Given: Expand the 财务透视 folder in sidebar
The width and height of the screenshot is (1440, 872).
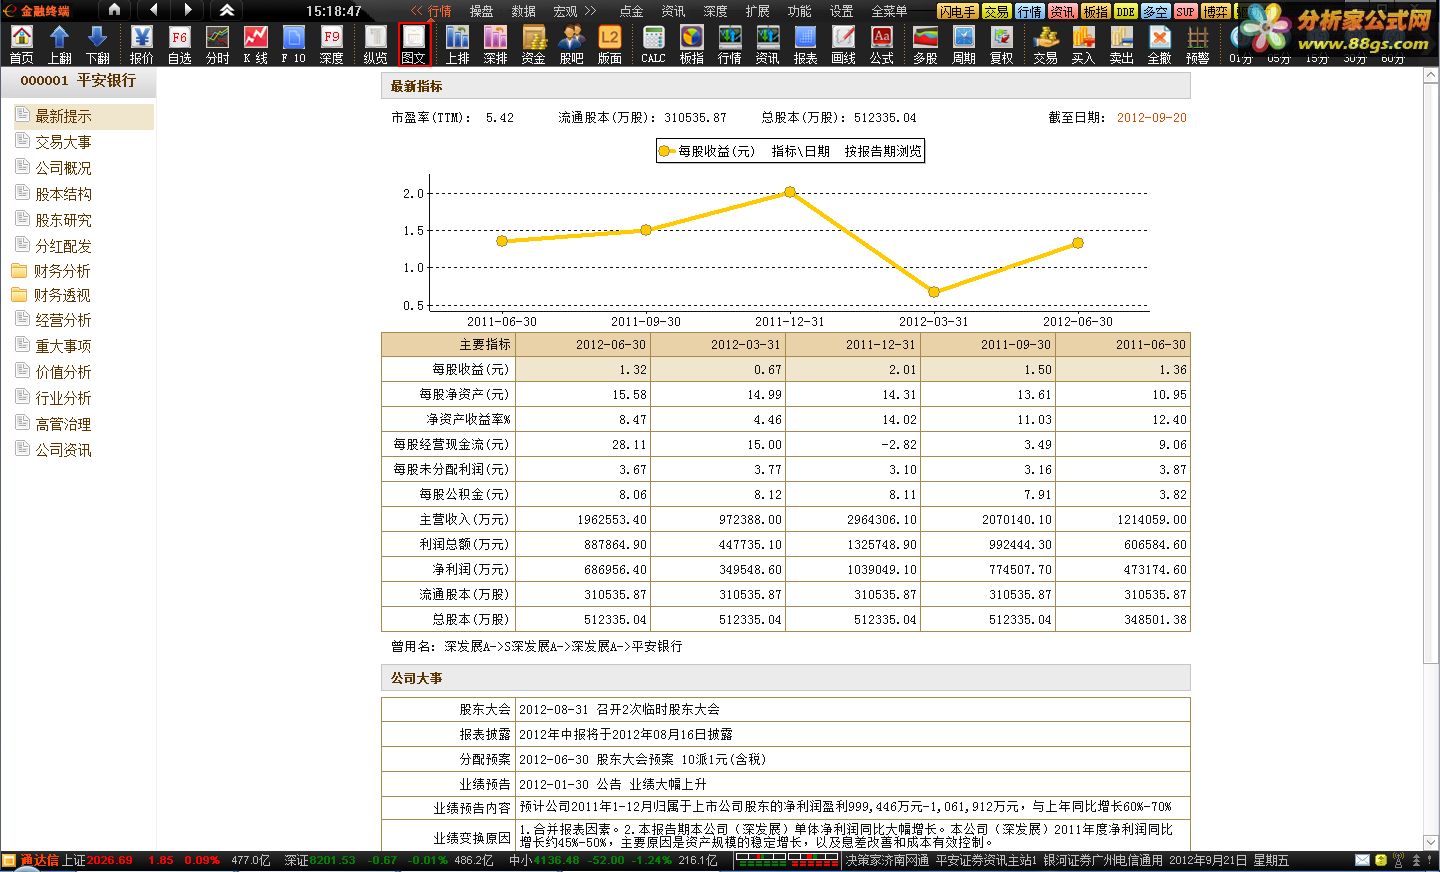Looking at the screenshot, I should point(50,295).
